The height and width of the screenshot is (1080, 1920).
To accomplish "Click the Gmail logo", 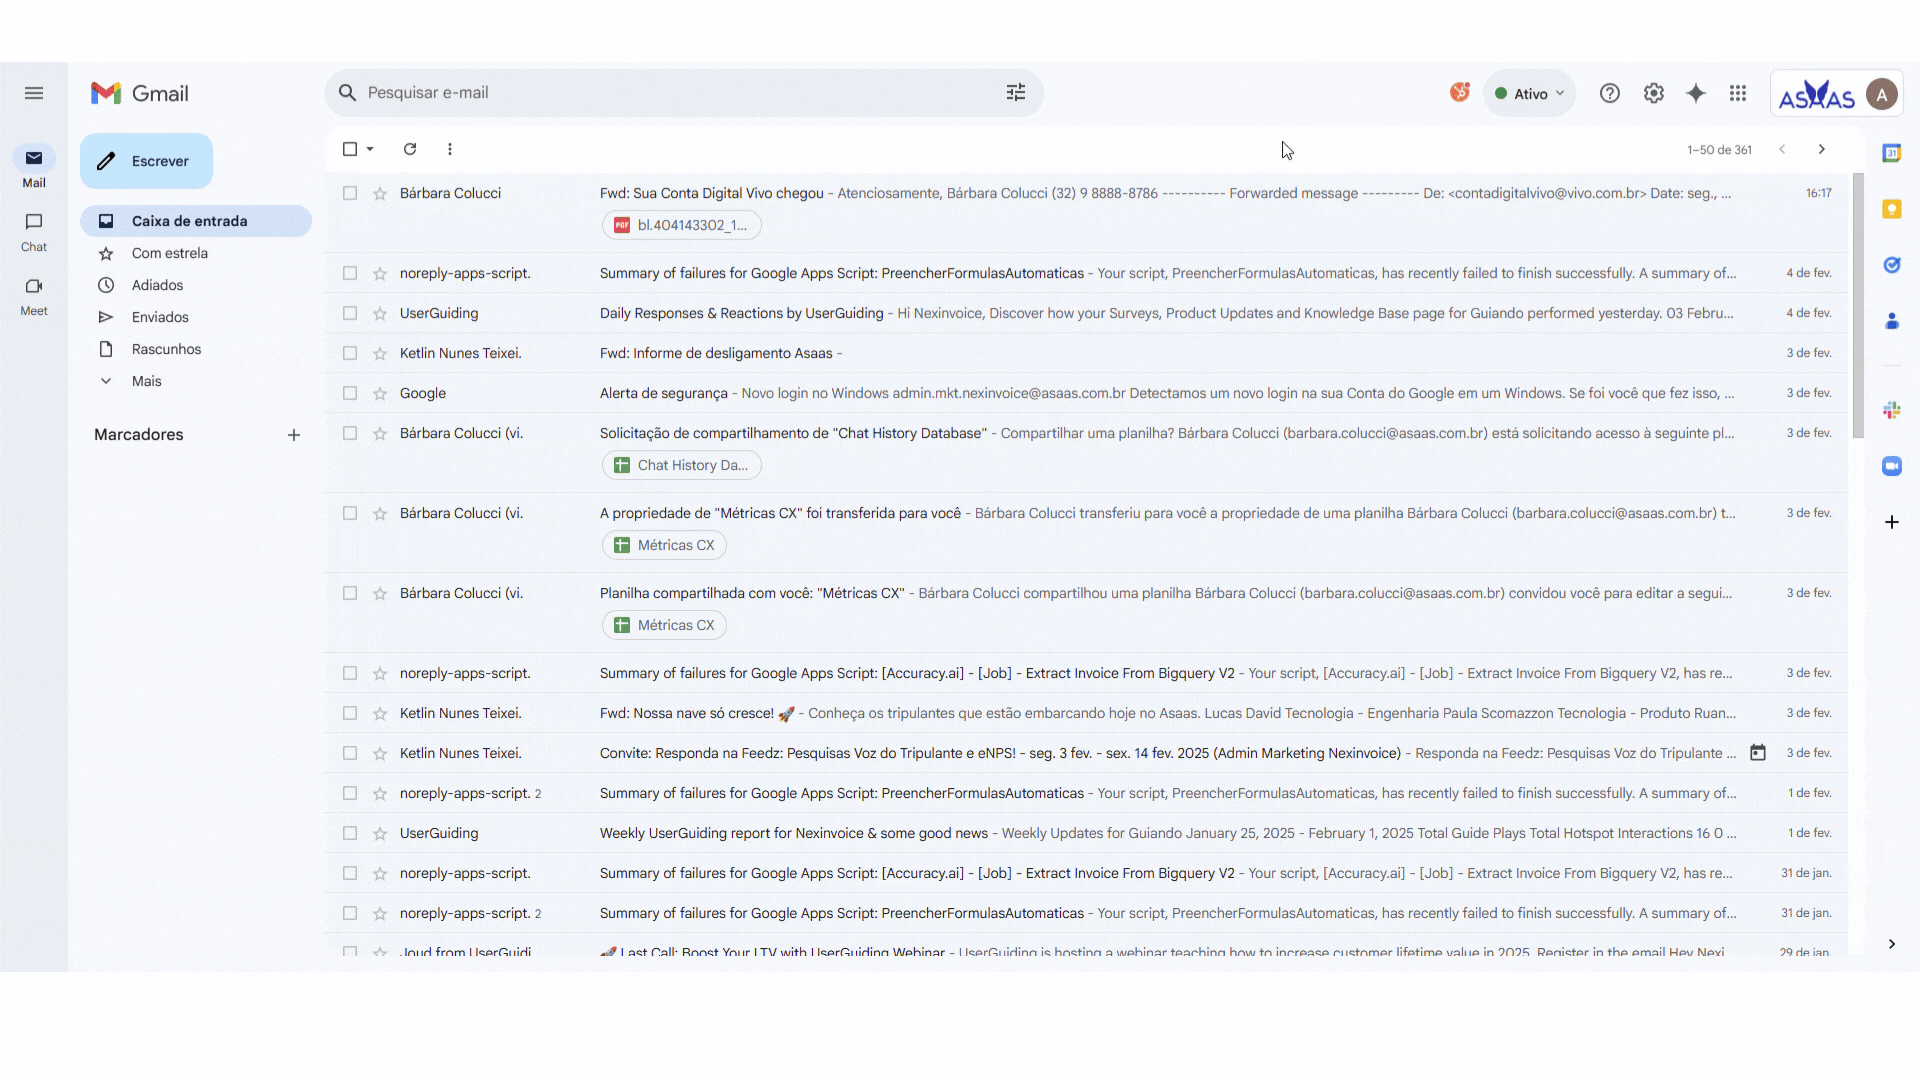I will (x=140, y=93).
